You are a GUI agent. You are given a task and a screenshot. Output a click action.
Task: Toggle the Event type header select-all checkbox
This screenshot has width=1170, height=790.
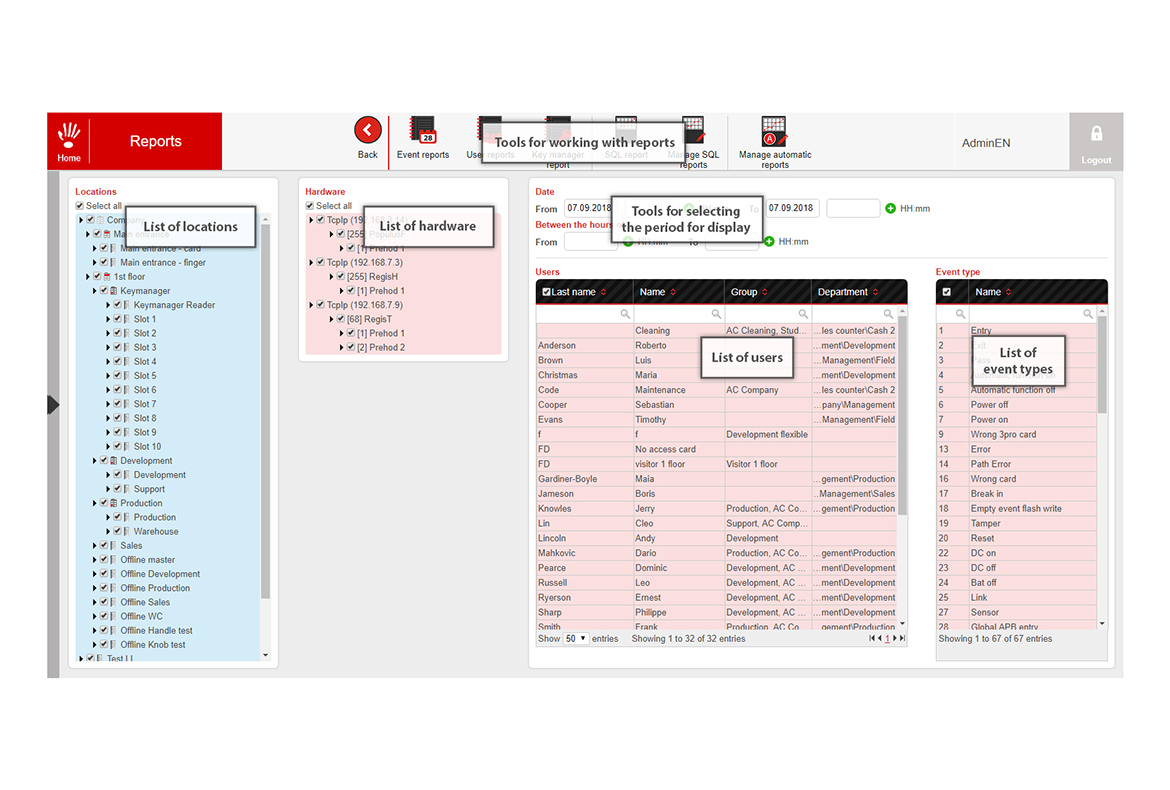point(946,292)
